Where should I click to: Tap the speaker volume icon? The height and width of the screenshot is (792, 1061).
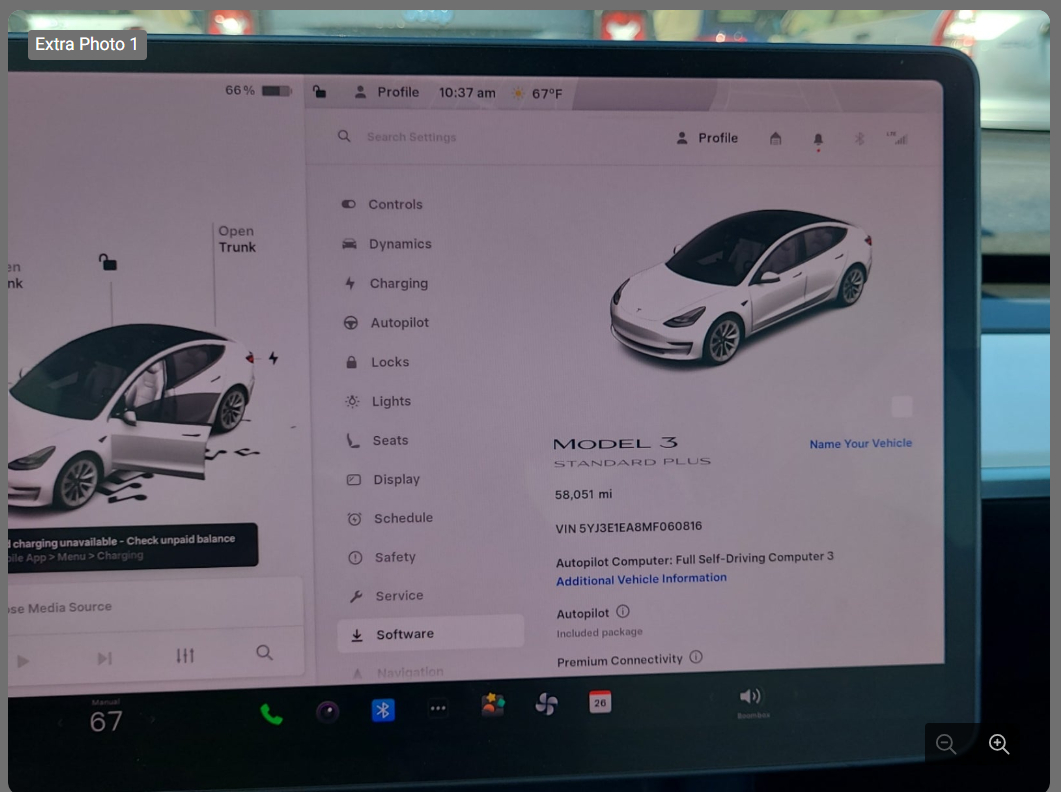click(x=750, y=696)
